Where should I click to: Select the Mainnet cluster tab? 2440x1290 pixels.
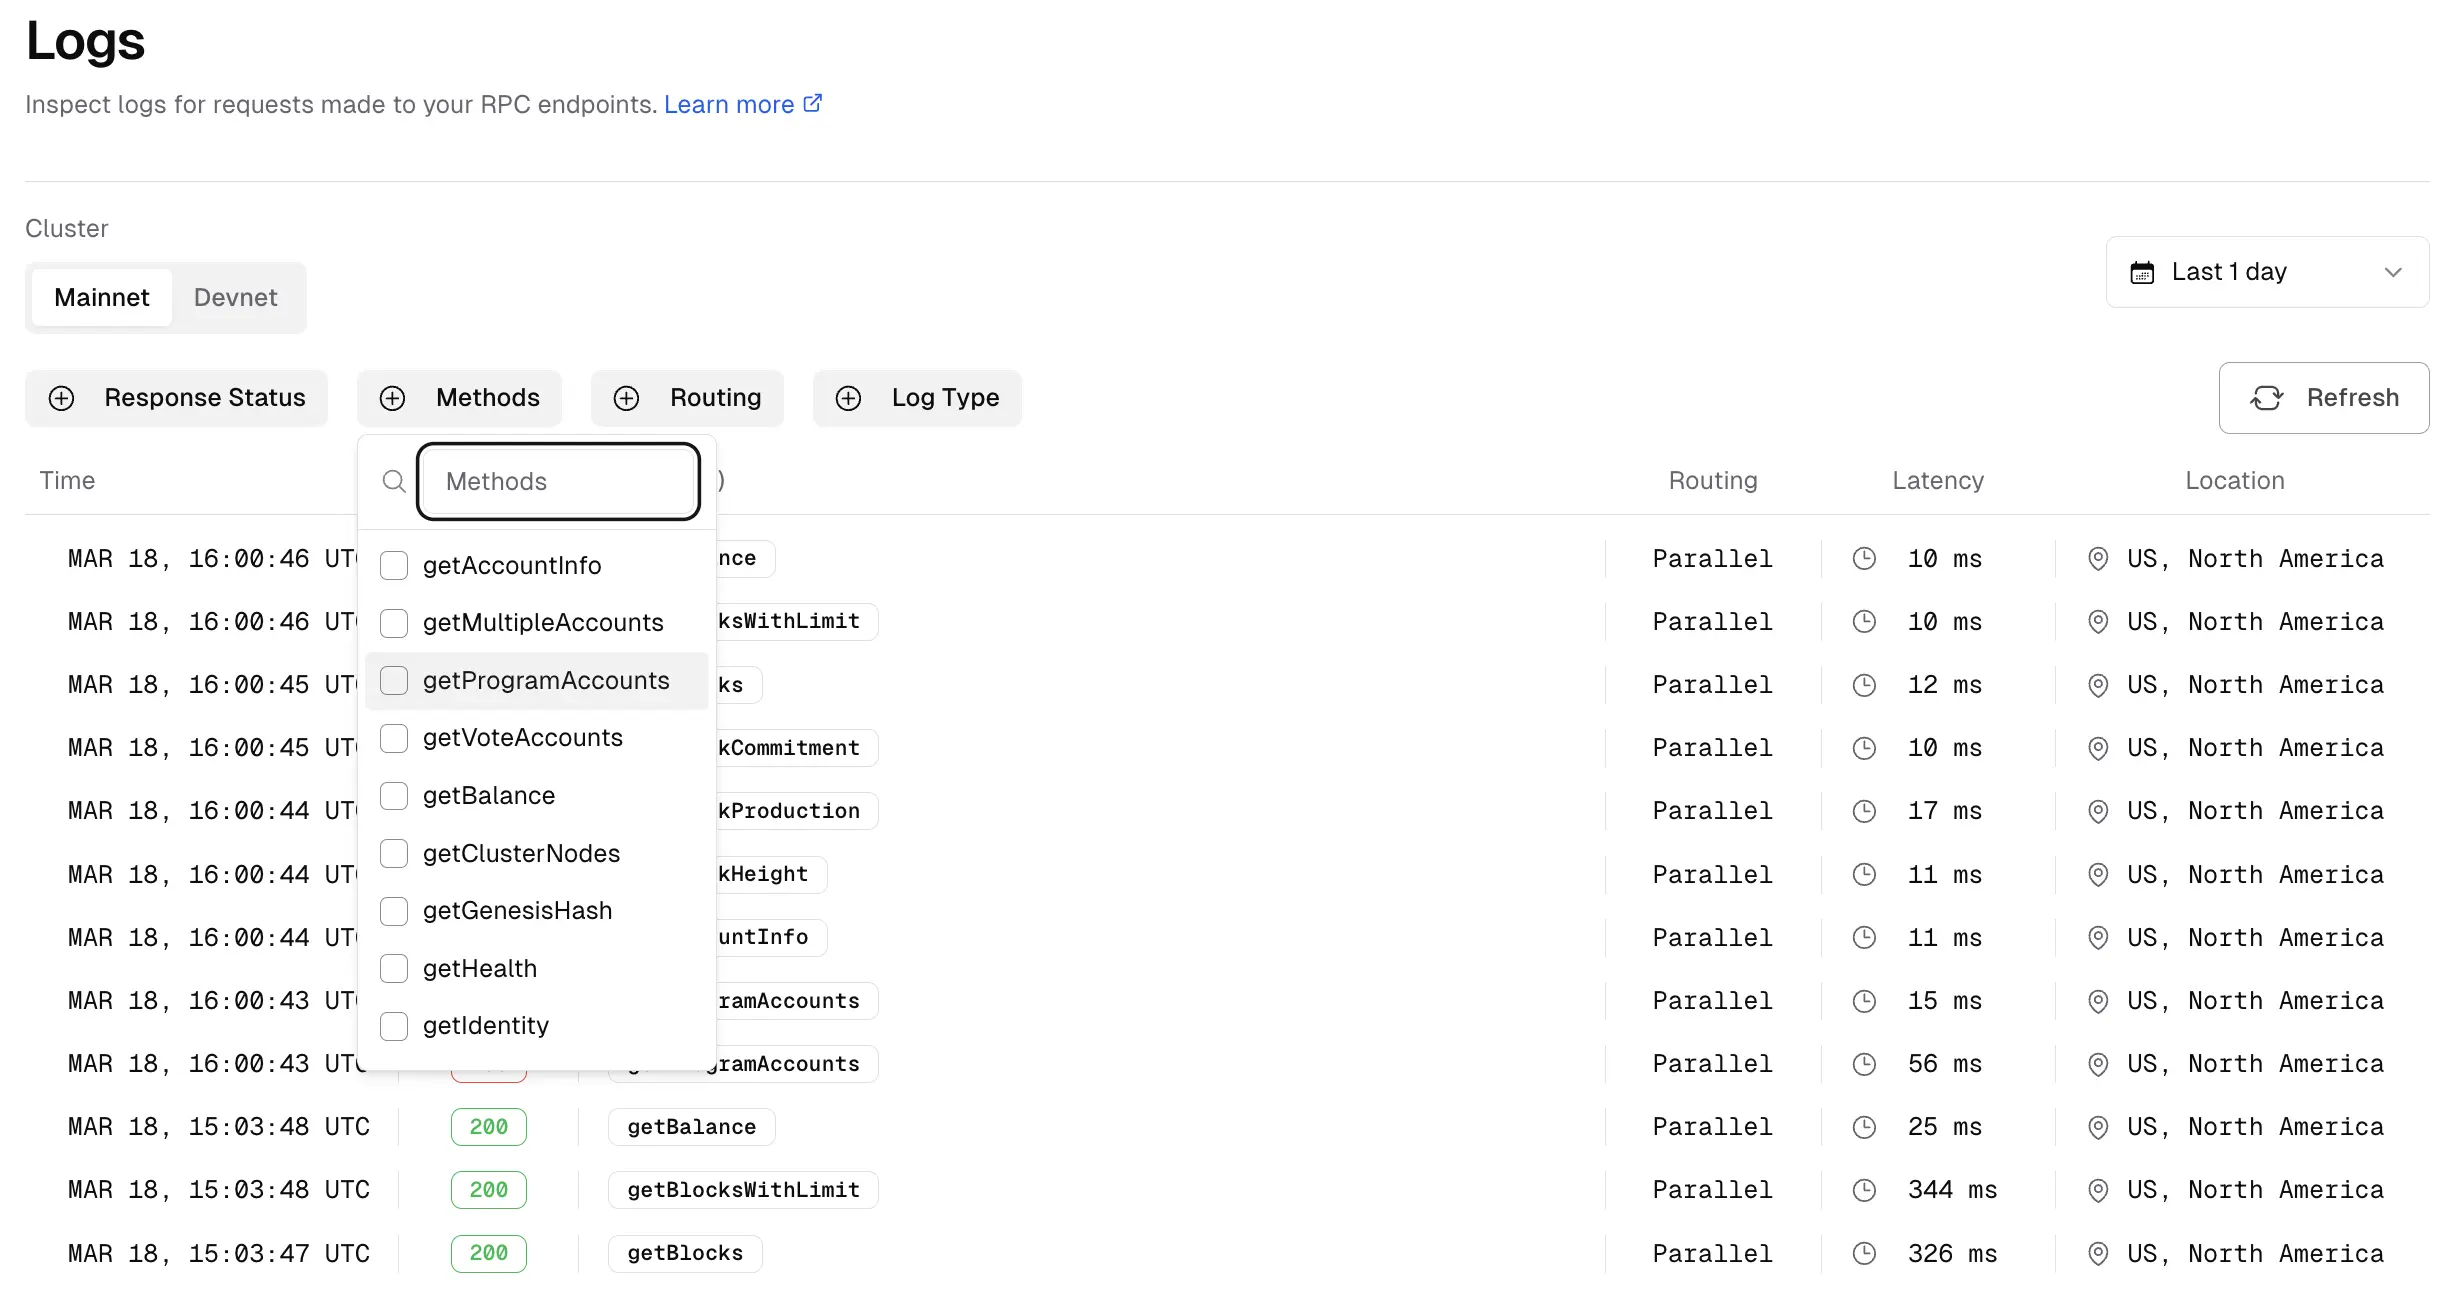102,298
